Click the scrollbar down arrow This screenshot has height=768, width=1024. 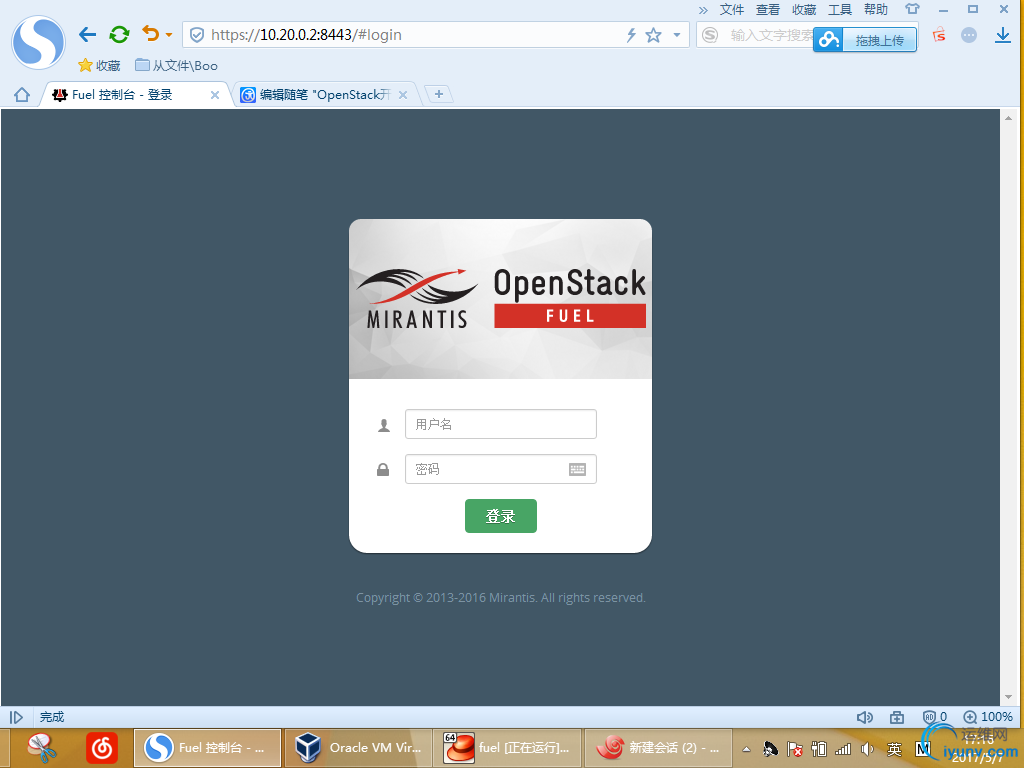pyautogui.click(x=1008, y=697)
